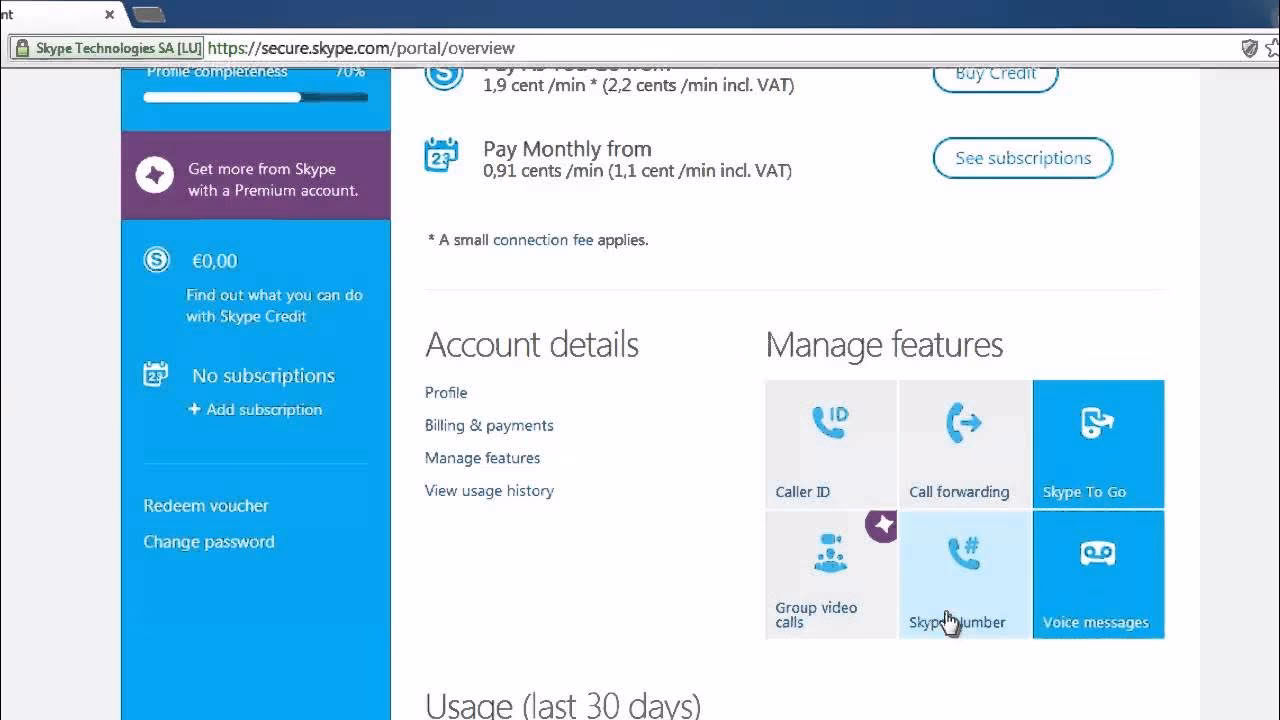Open View usage history link
Image resolution: width=1280 pixels, height=720 pixels.
point(489,490)
